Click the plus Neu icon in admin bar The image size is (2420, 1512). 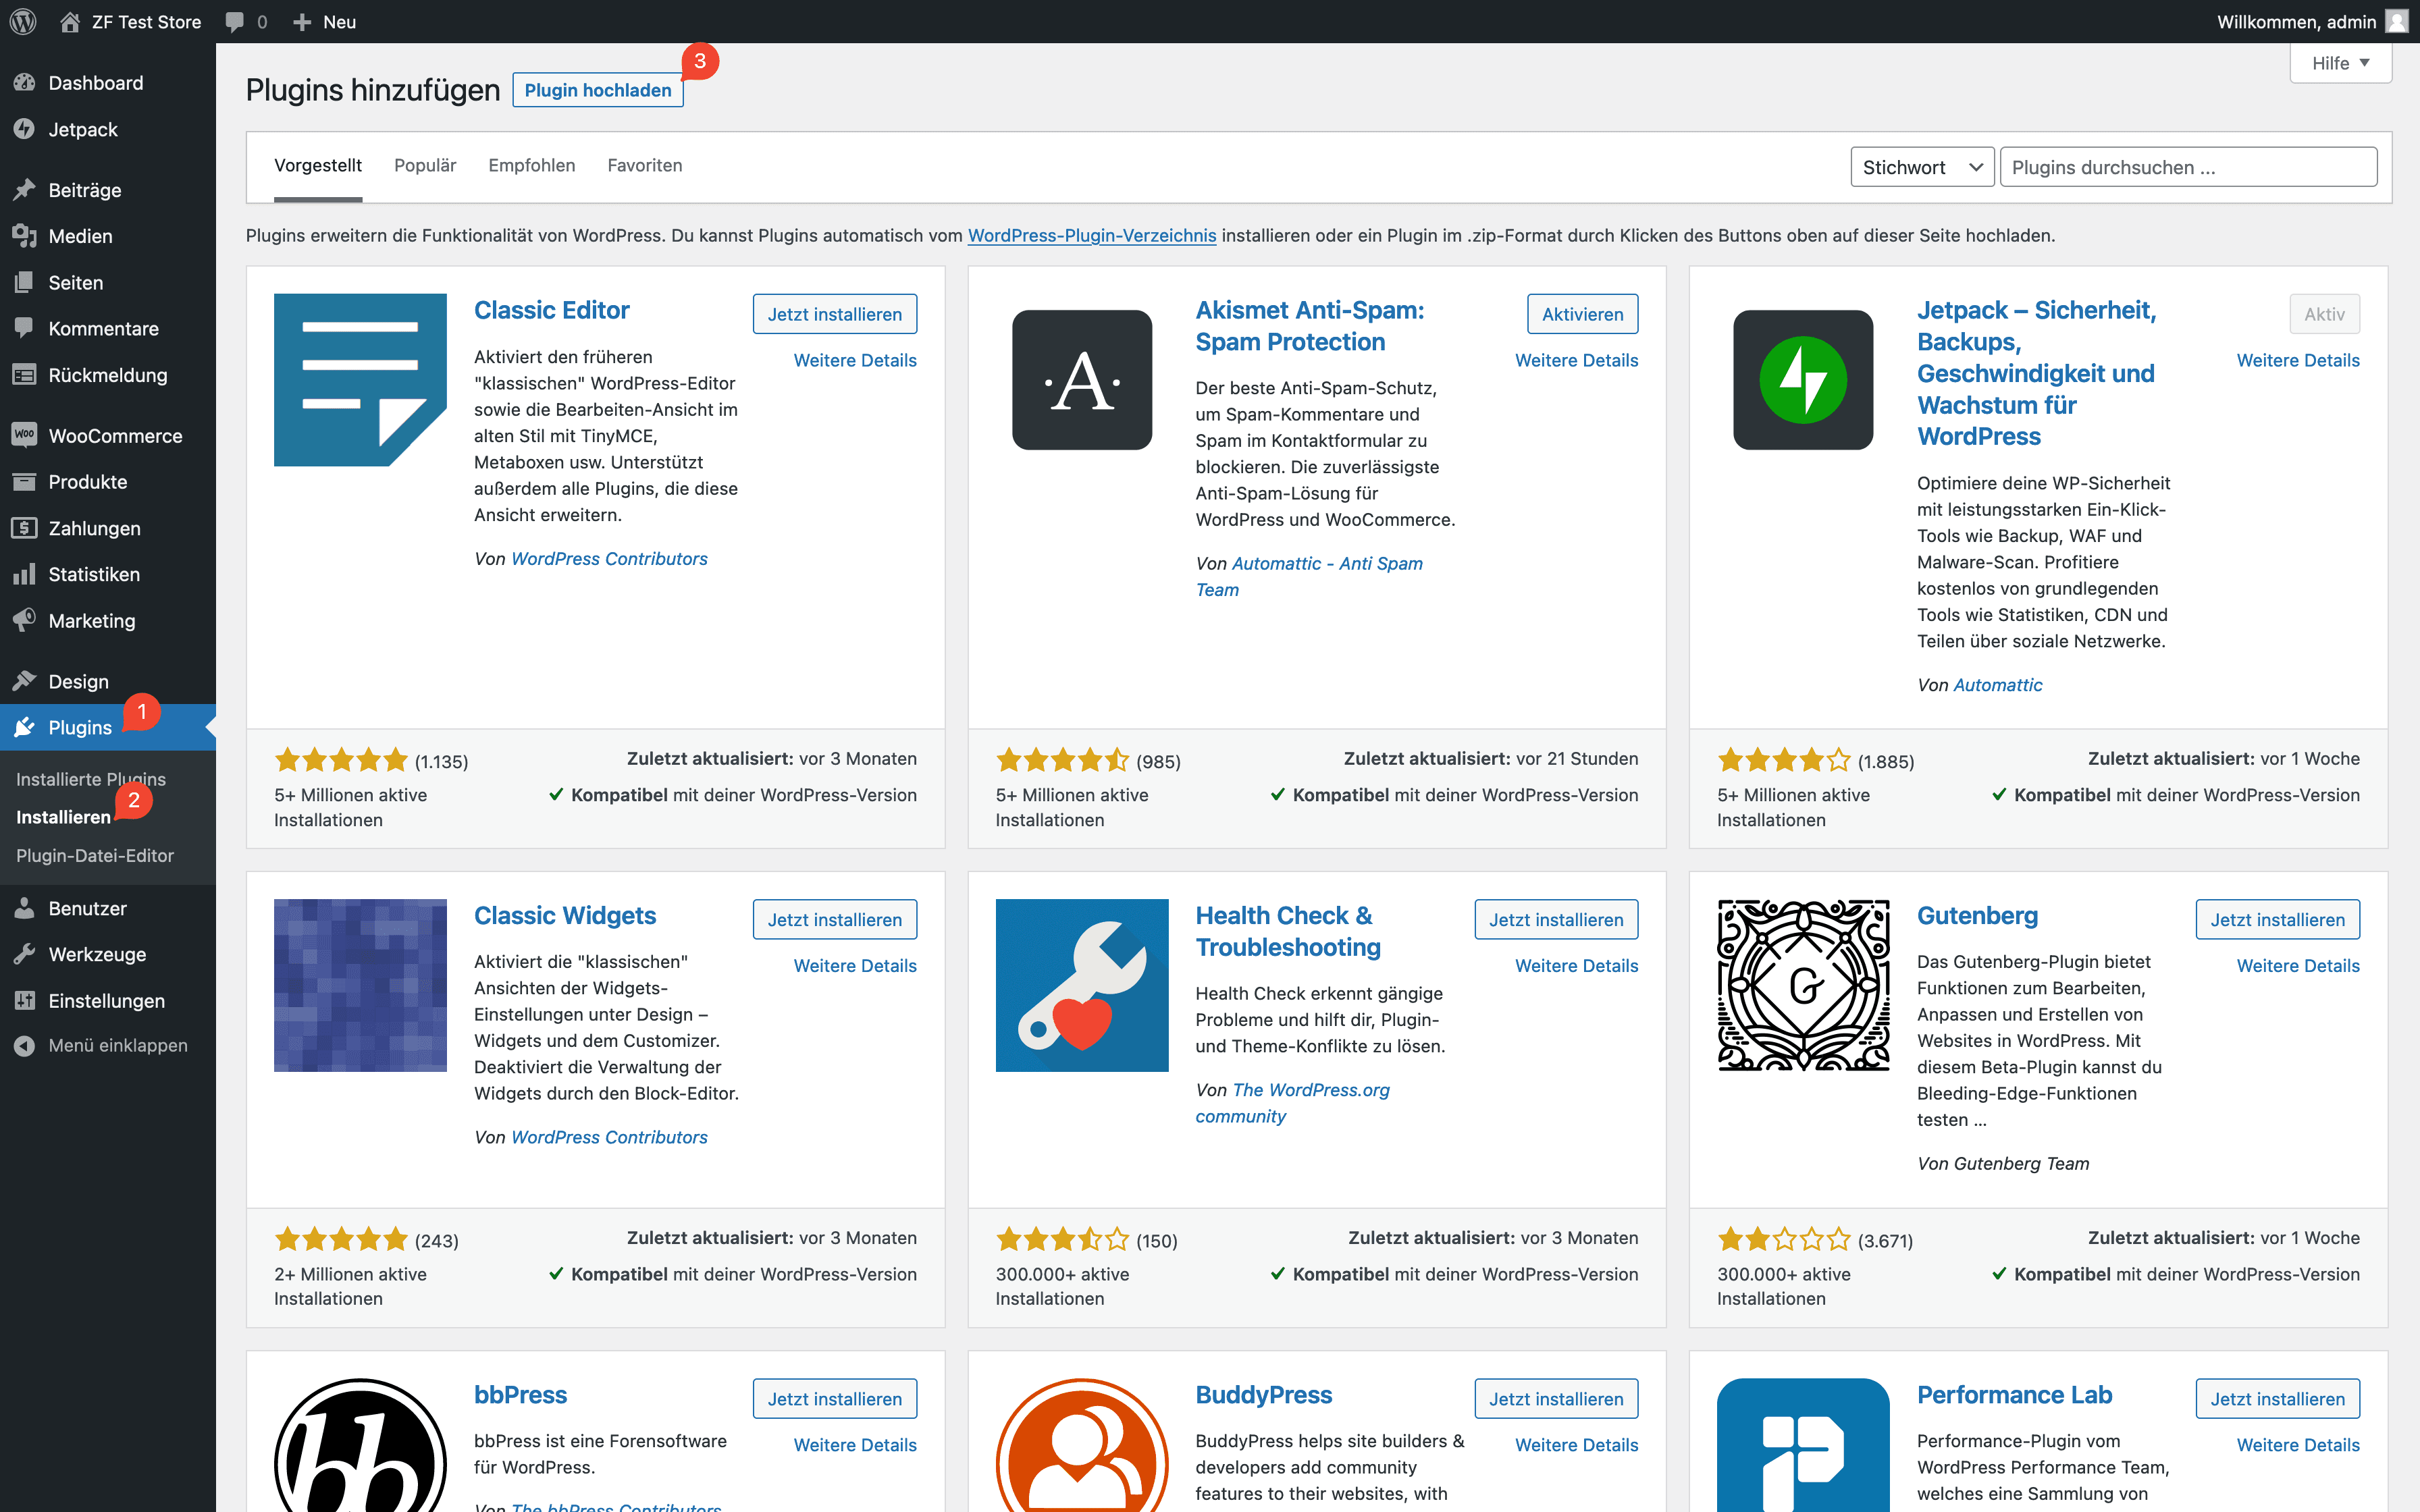302,22
